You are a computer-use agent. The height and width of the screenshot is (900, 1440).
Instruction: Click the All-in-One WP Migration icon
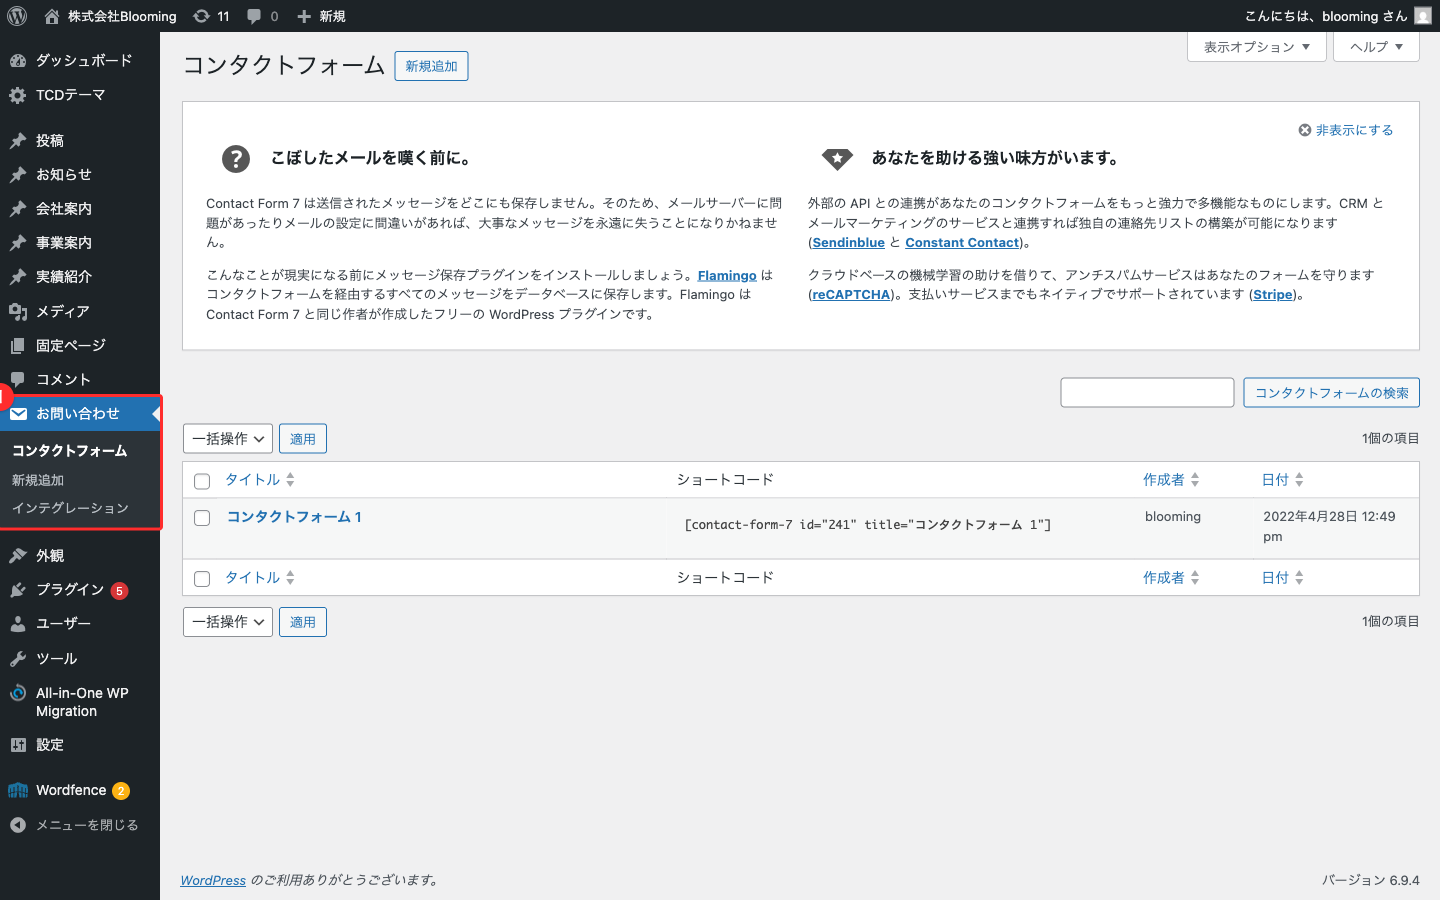(x=18, y=693)
